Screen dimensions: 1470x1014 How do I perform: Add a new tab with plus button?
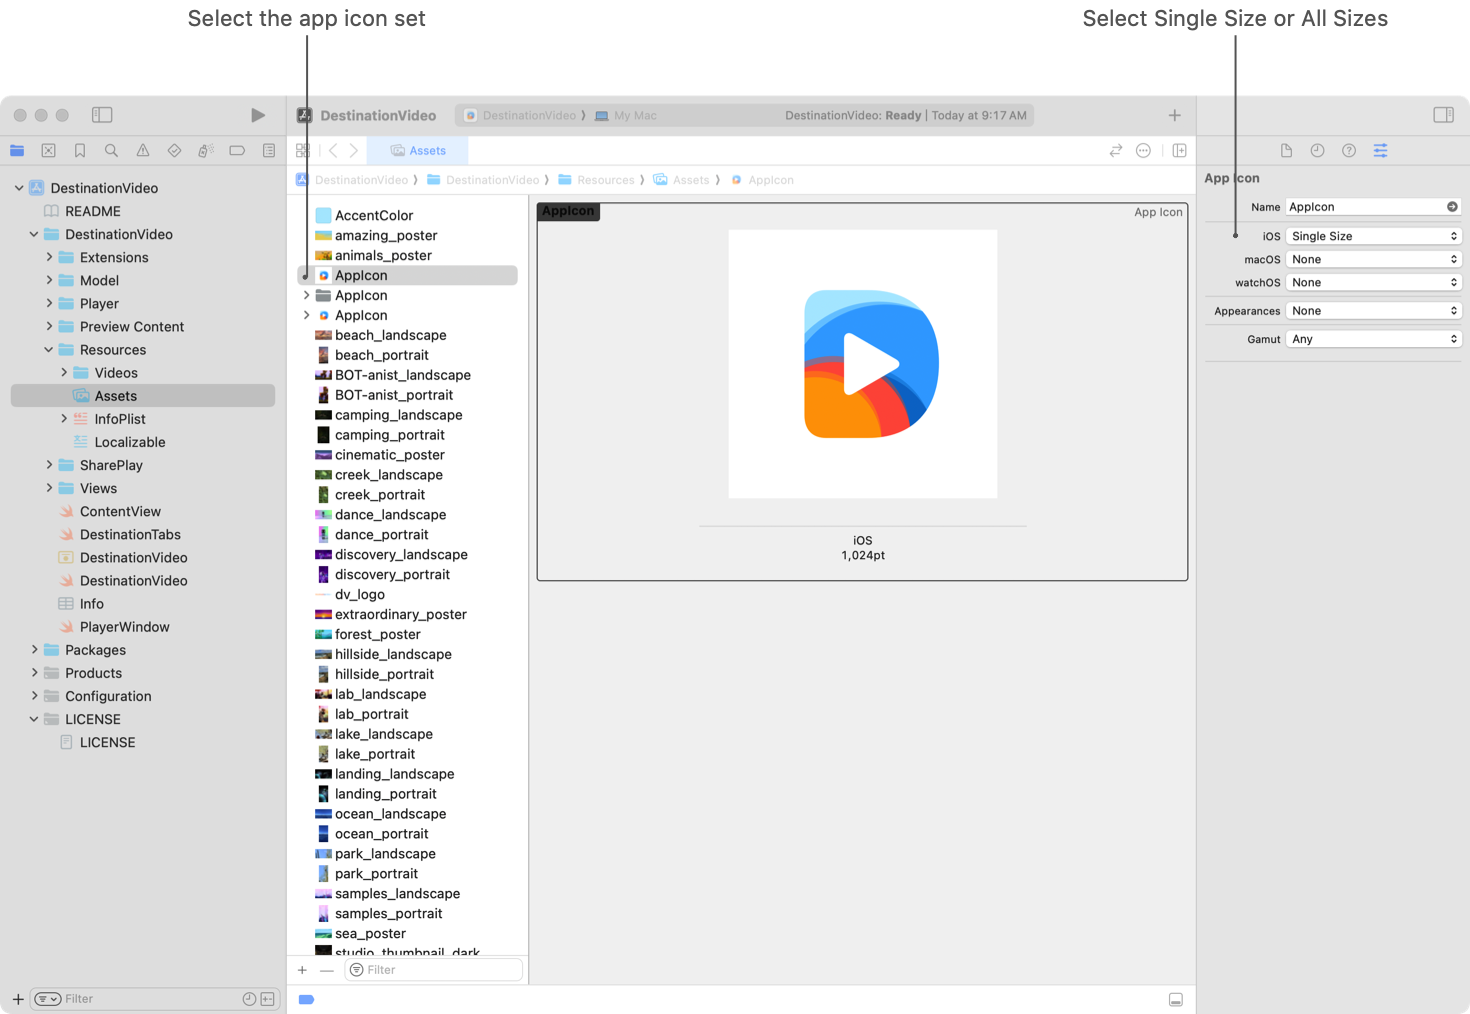(1175, 115)
